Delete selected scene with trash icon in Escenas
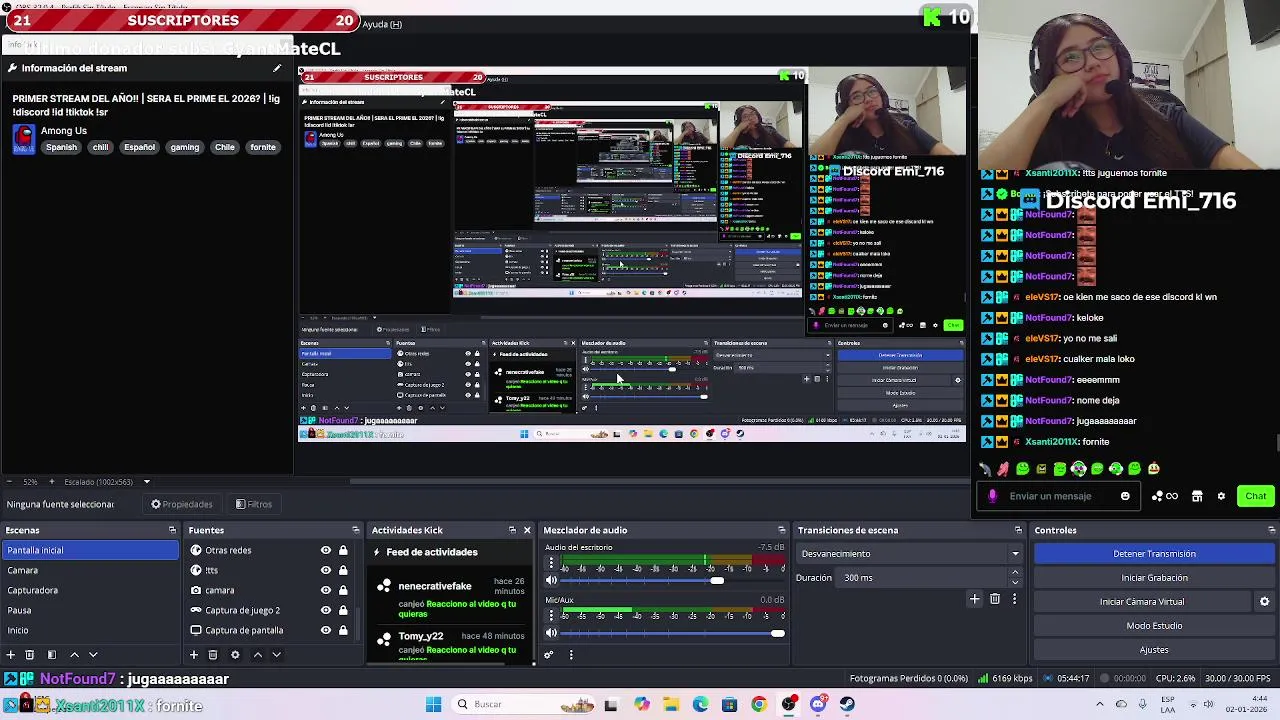This screenshot has height=720, width=1280. [30, 655]
